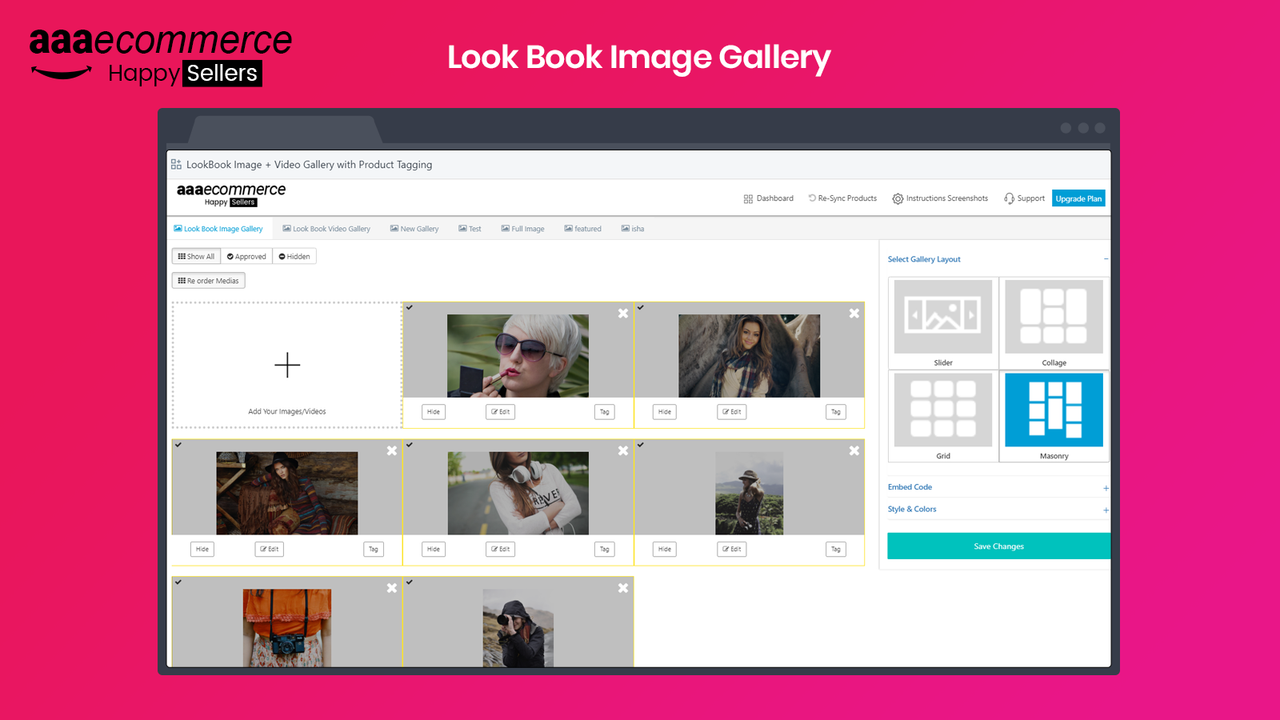Expand the Embed Code section
This screenshot has height=720, width=1280.
(x=909, y=486)
